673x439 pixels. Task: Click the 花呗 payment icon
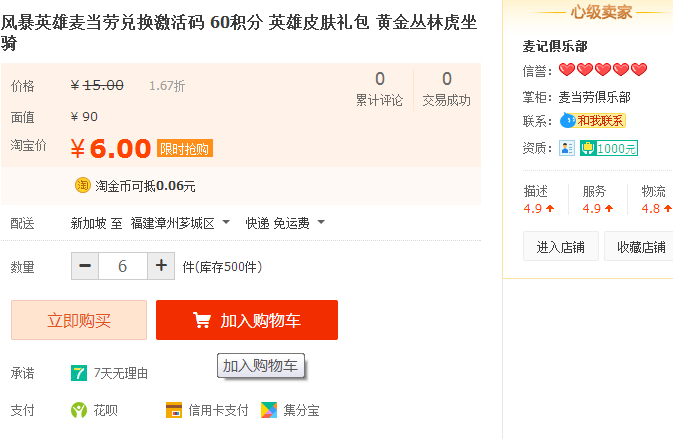point(79,410)
